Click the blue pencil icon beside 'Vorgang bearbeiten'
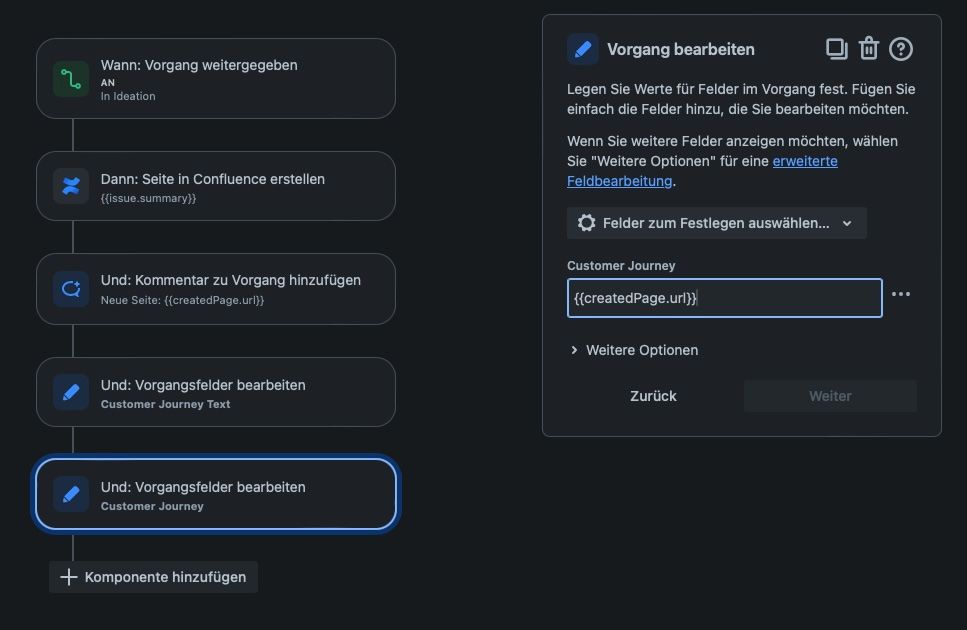Image resolution: width=967 pixels, height=630 pixels. [583, 48]
